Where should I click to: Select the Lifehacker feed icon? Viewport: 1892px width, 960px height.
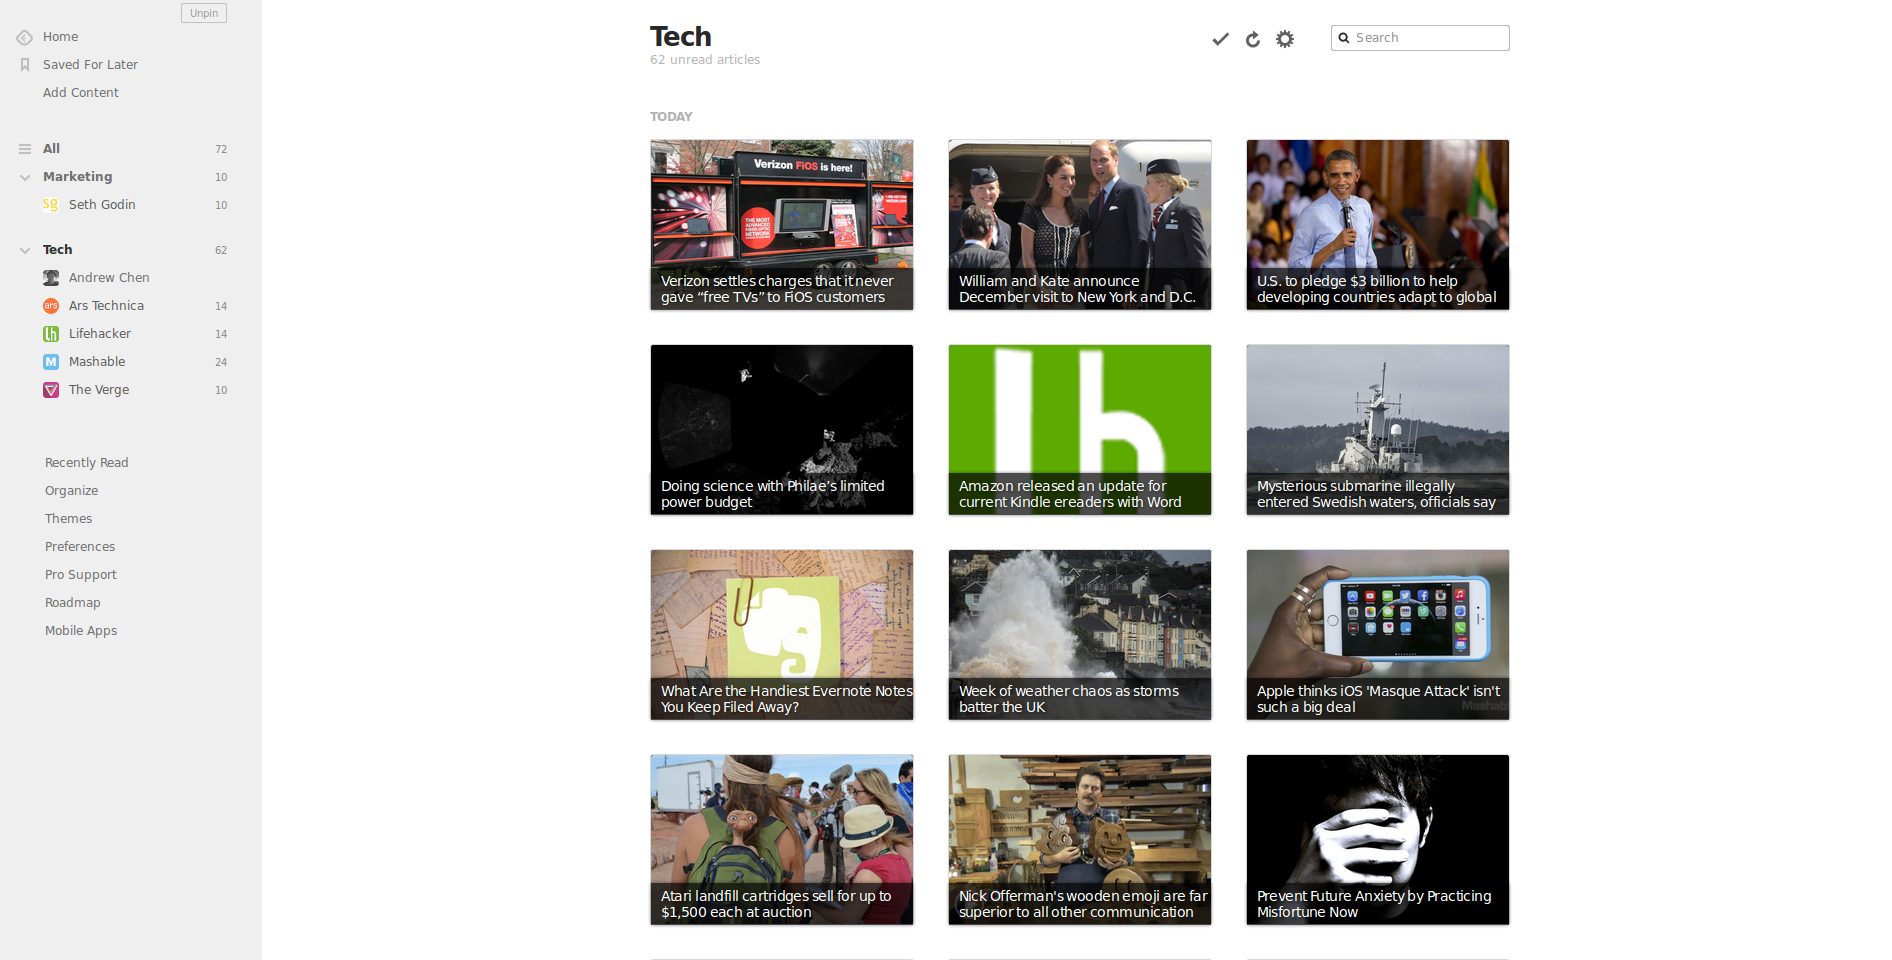pos(50,333)
